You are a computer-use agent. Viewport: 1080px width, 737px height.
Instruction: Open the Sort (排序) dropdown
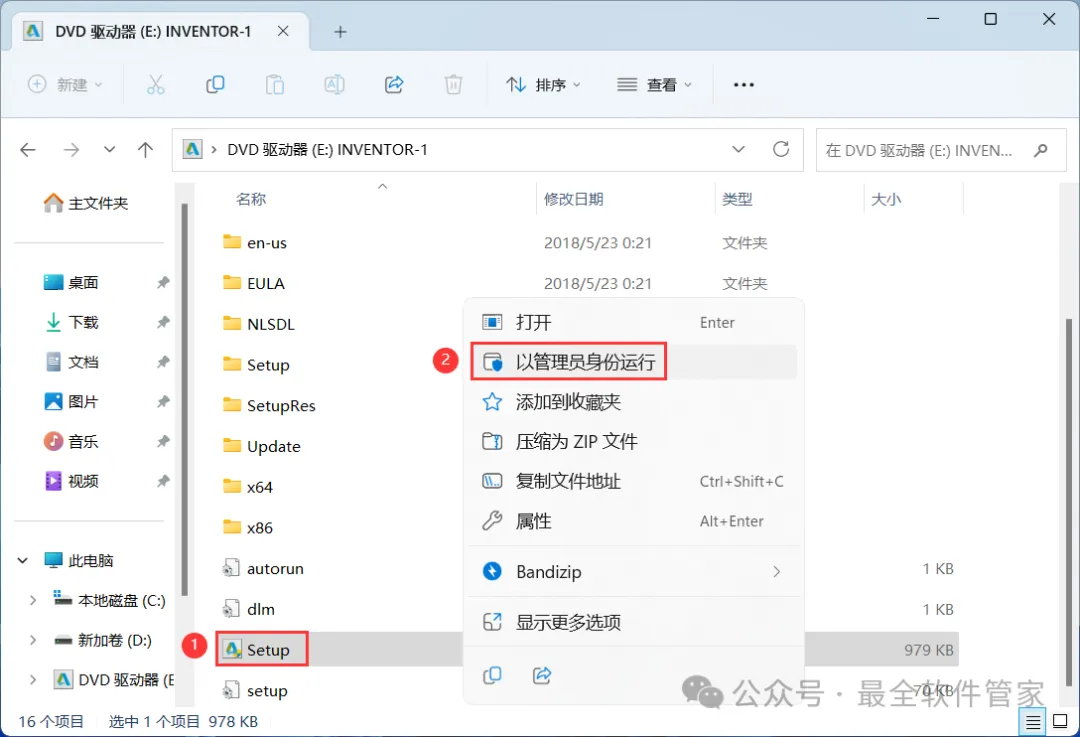point(543,85)
